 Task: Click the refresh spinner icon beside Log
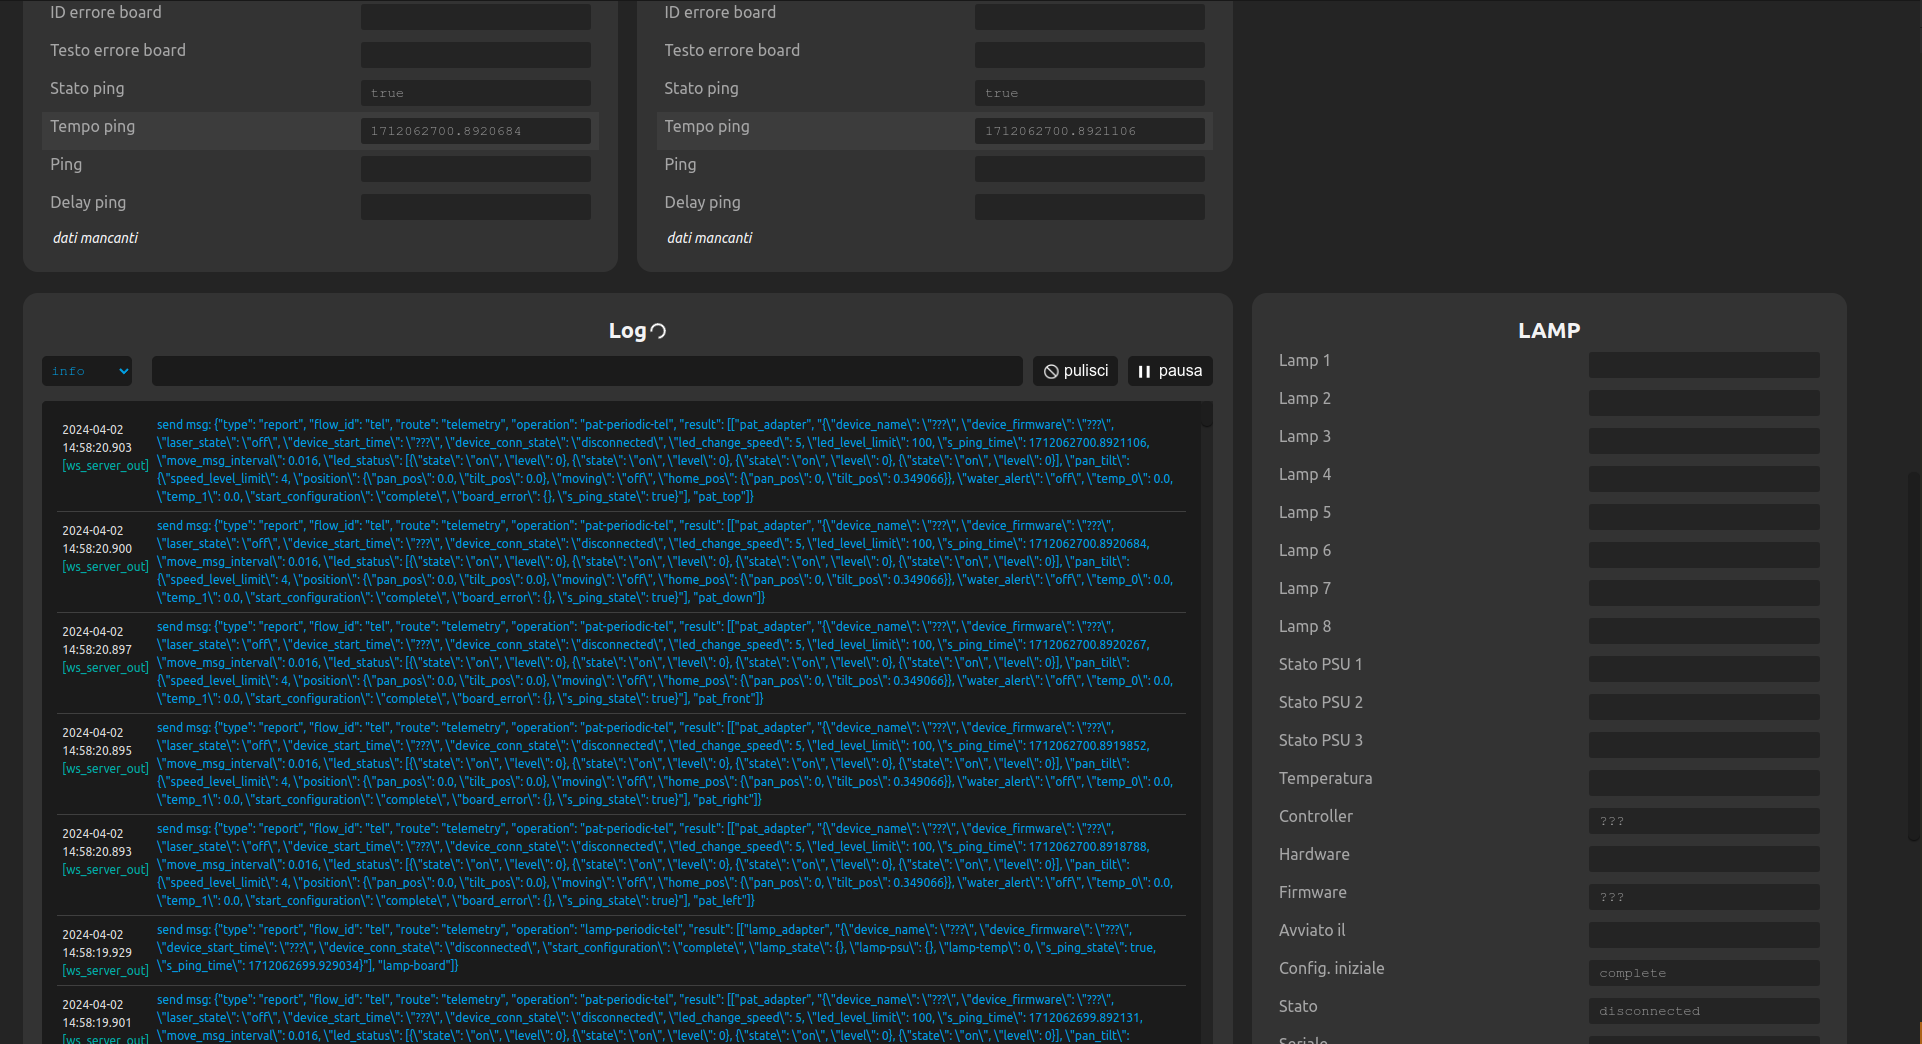(658, 331)
